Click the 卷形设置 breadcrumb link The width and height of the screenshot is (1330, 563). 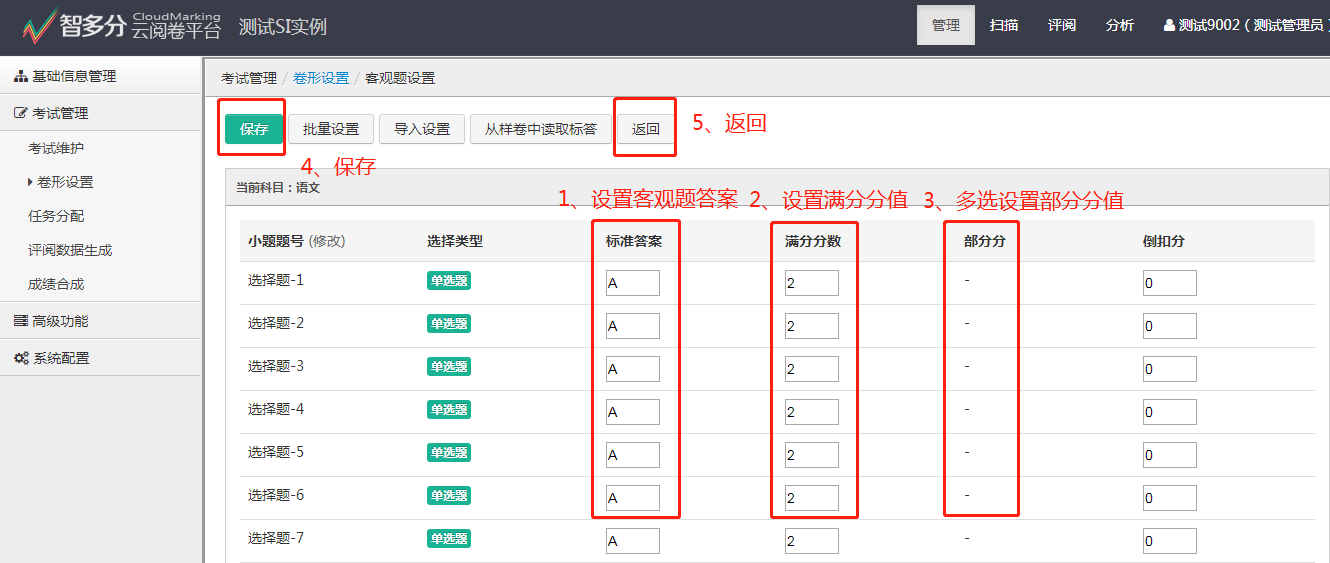(321, 77)
